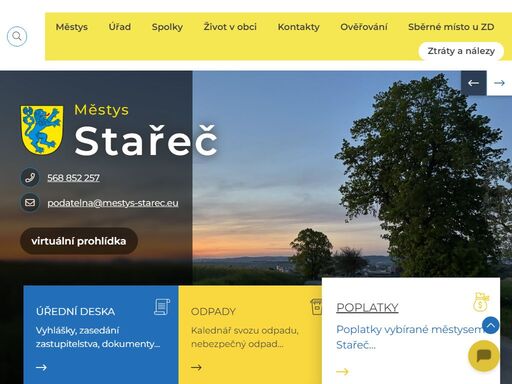
Task: Follow the arrow in Úřední deska card
Action: pos(41,367)
